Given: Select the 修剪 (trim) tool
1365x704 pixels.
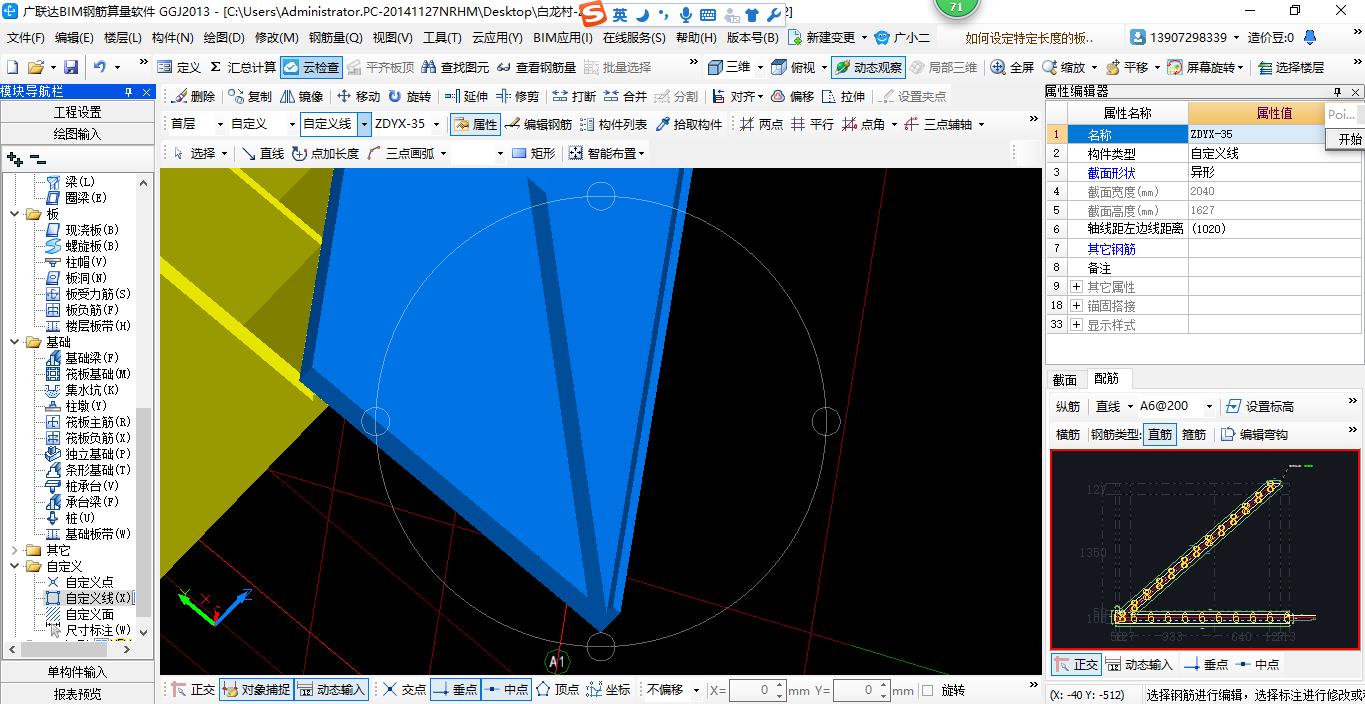Looking at the screenshot, I should point(518,97).
